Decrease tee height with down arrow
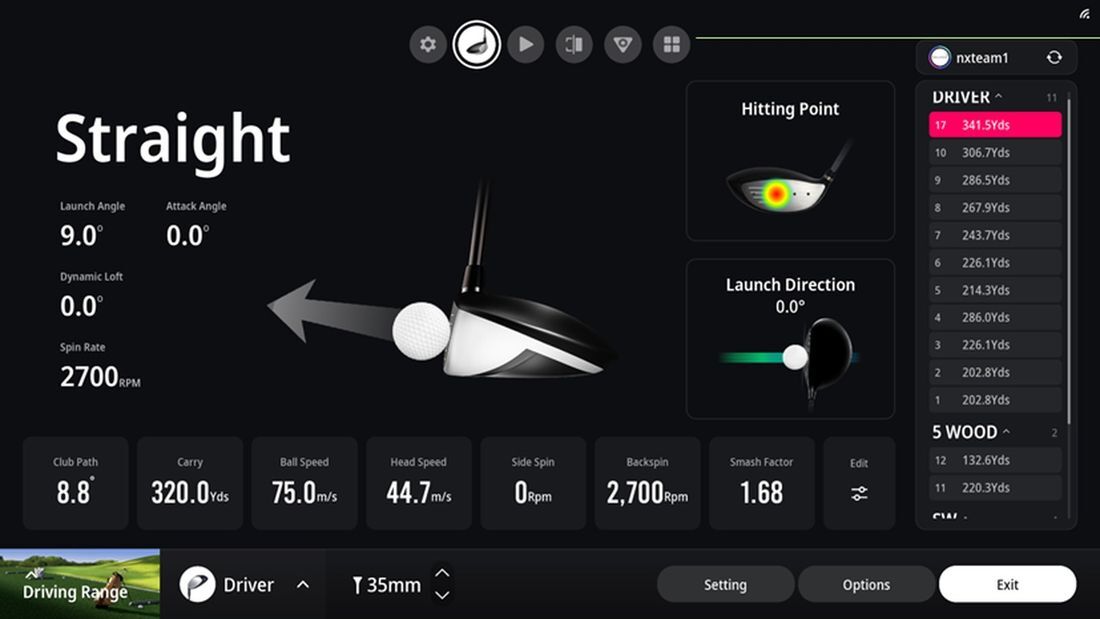The height and width of the screenshot is (619, 1100). pyautogui.click(x=442, y=595)
